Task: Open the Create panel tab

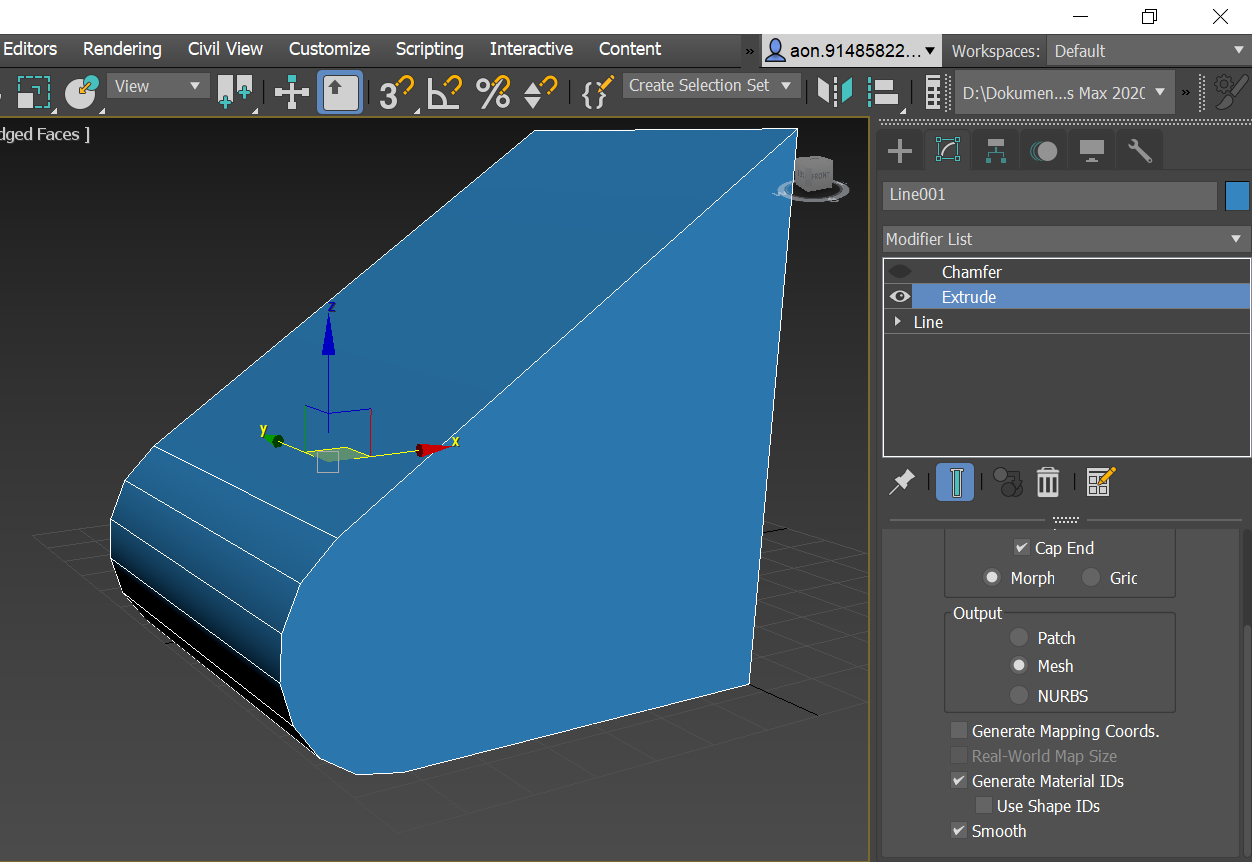Action: tap(900, 151)
